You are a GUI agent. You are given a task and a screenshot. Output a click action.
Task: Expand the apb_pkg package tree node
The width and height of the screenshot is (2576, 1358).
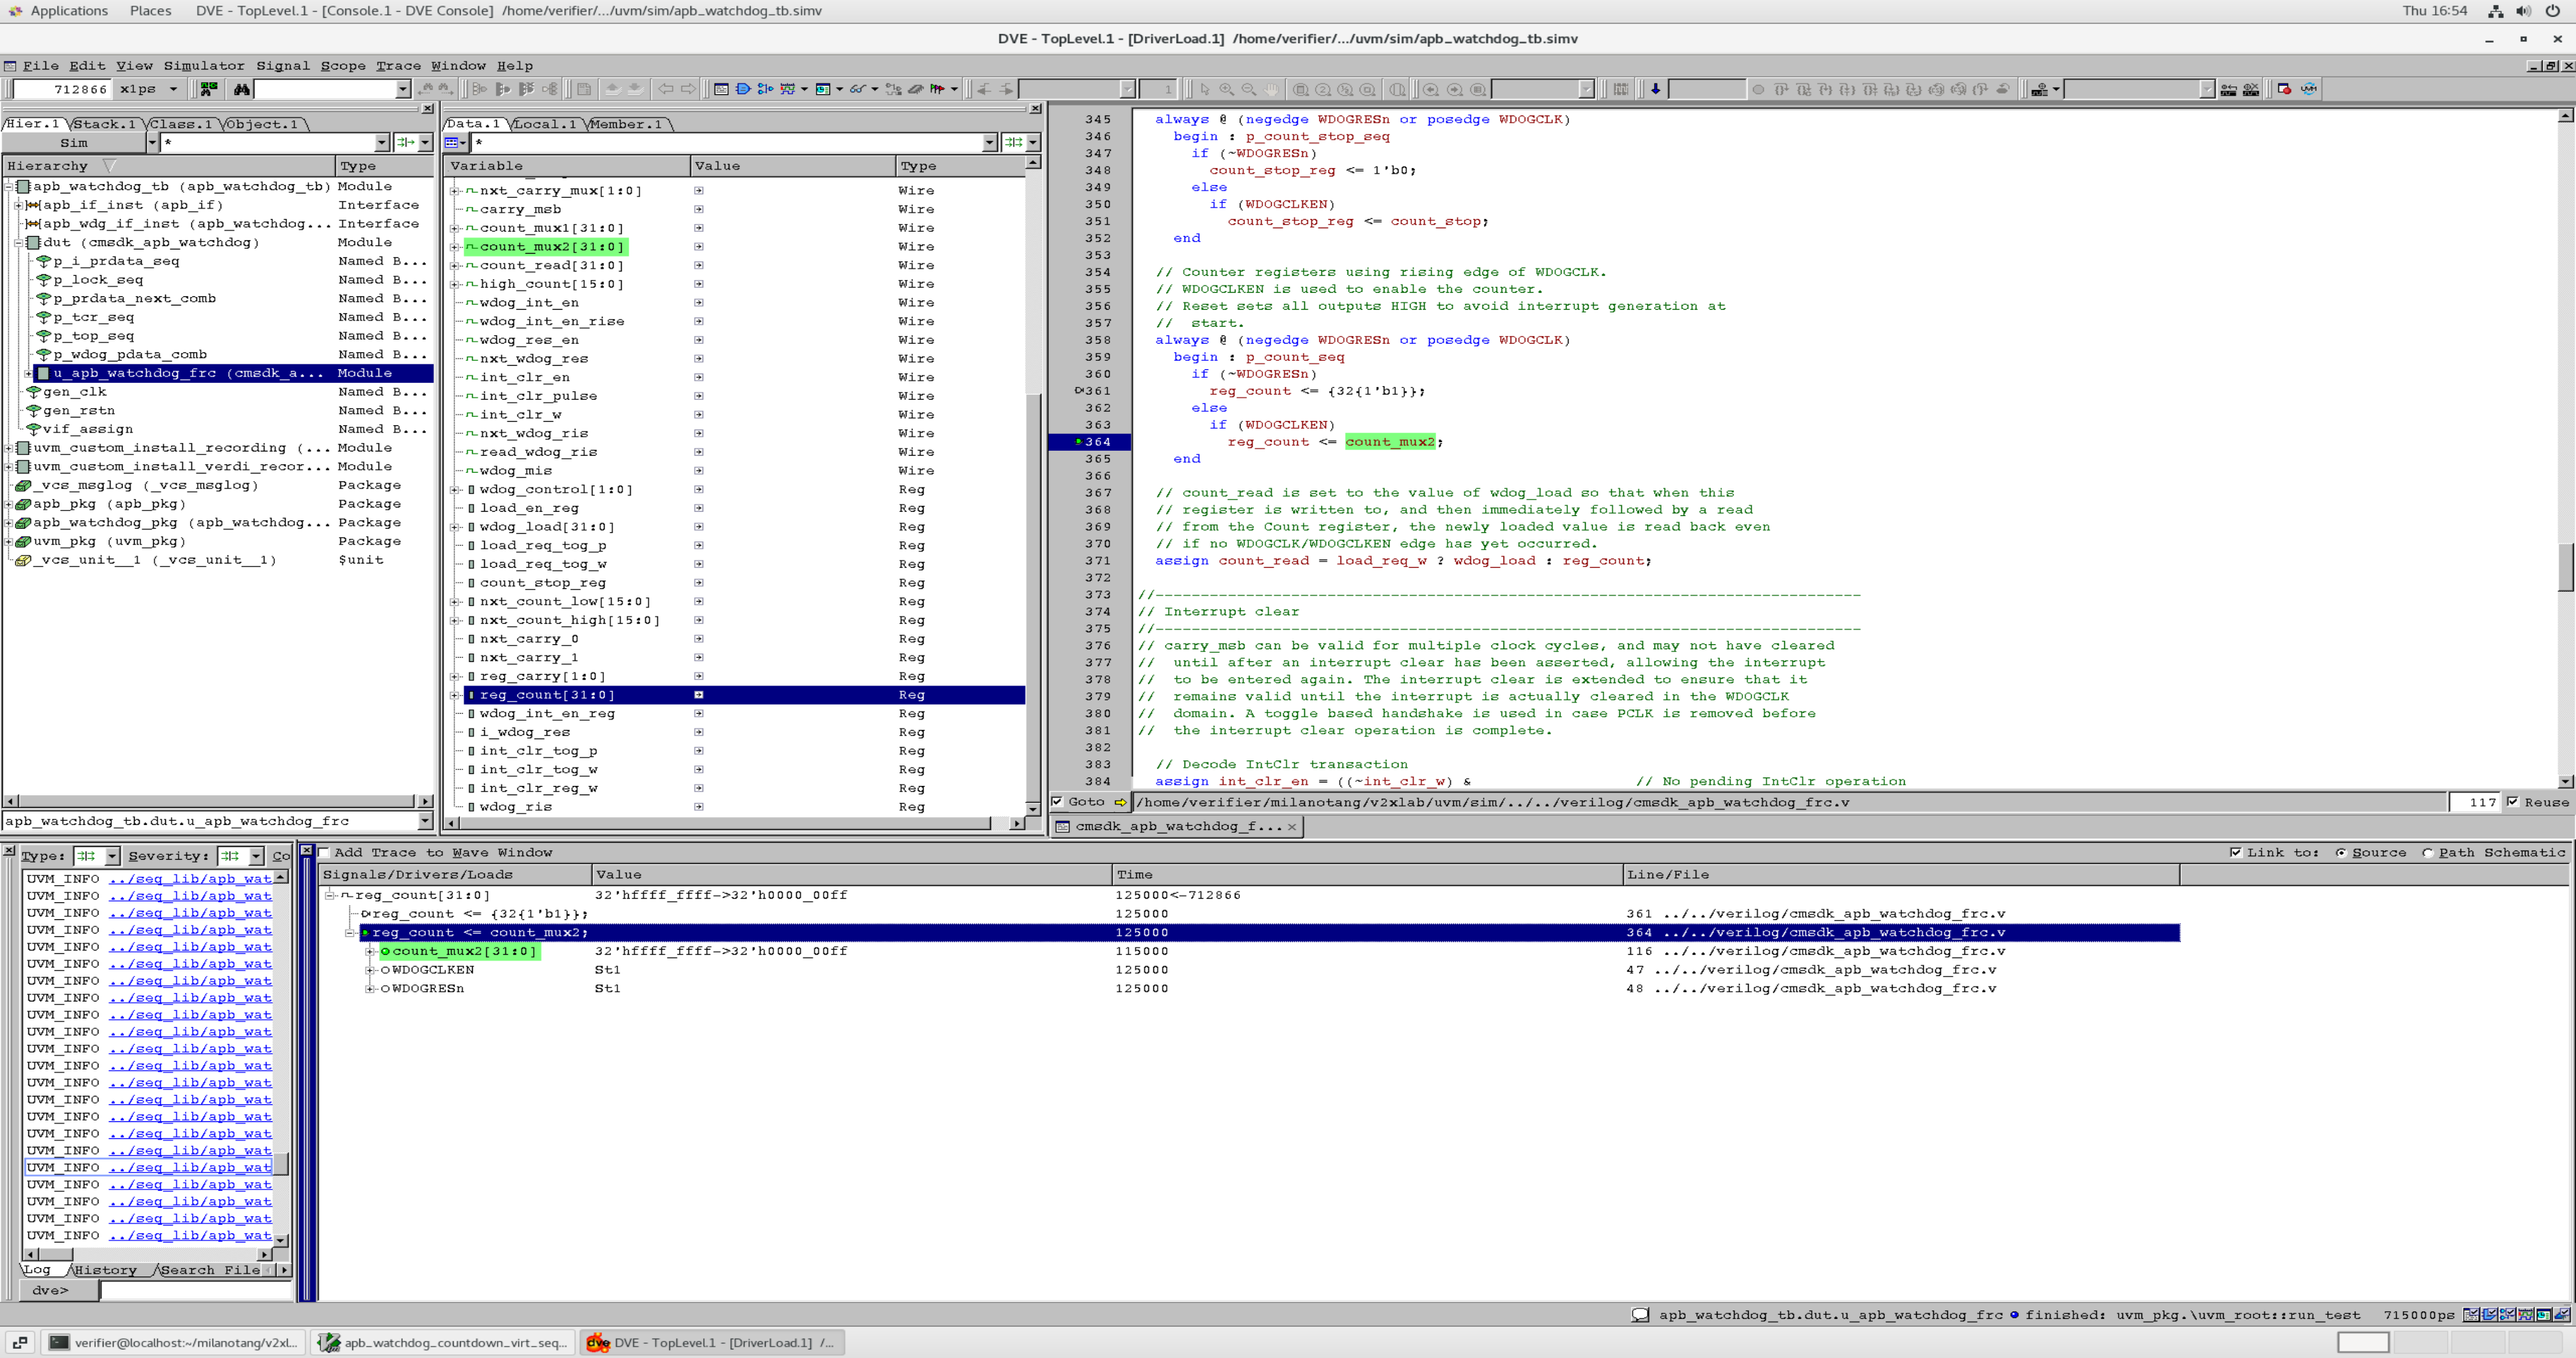(x=9, y=504)
